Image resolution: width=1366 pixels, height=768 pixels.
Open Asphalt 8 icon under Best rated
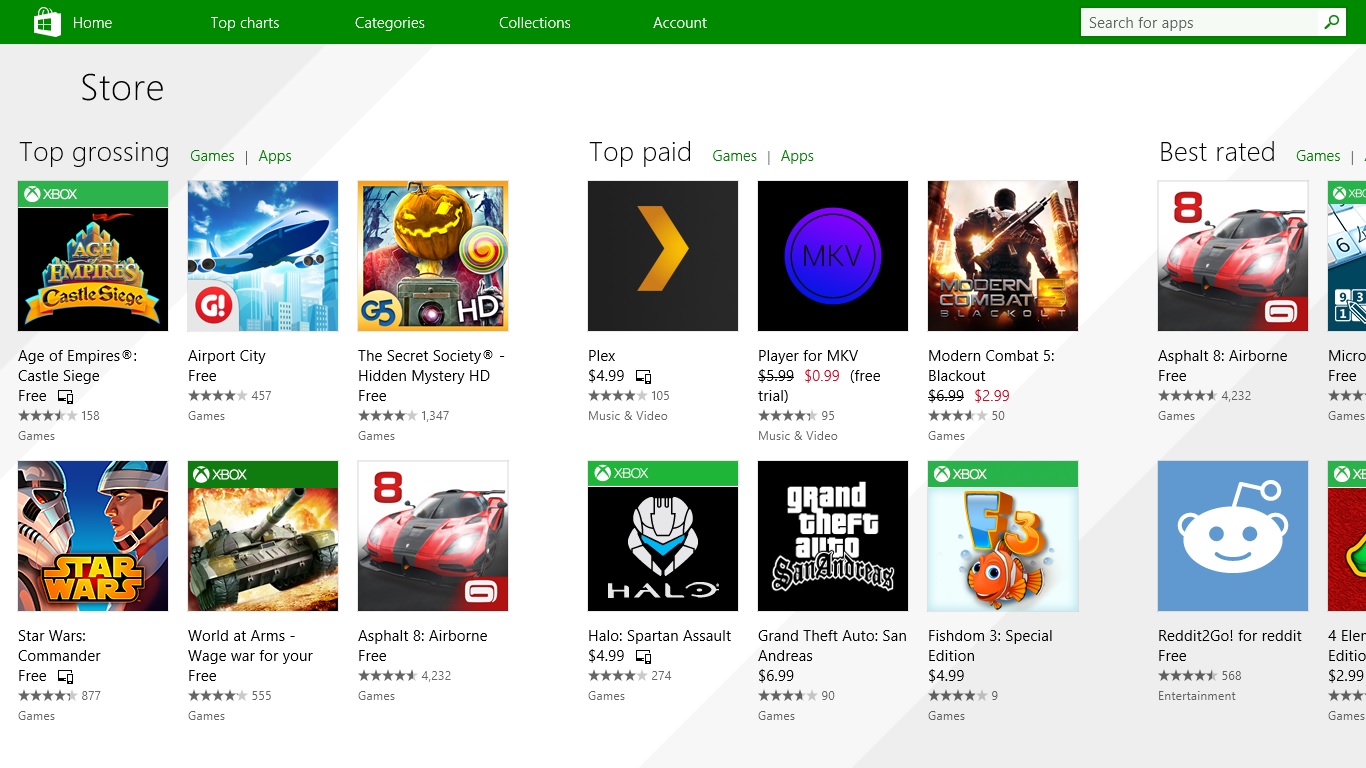pyautogui.click(x=1233, y=256)
